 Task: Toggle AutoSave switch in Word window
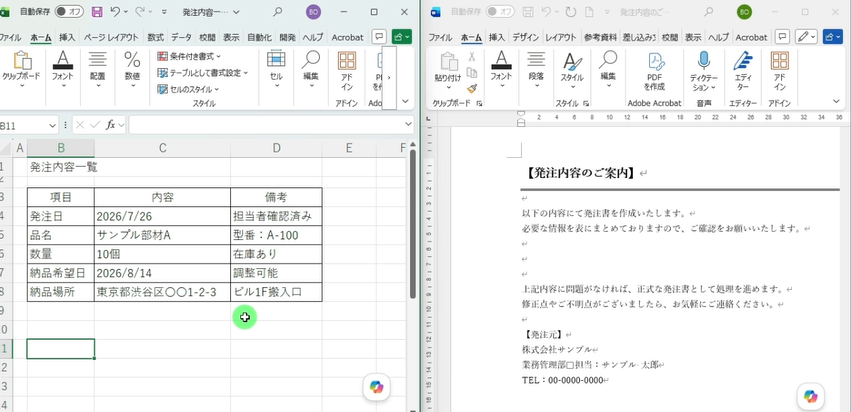(x=500, y=11)
